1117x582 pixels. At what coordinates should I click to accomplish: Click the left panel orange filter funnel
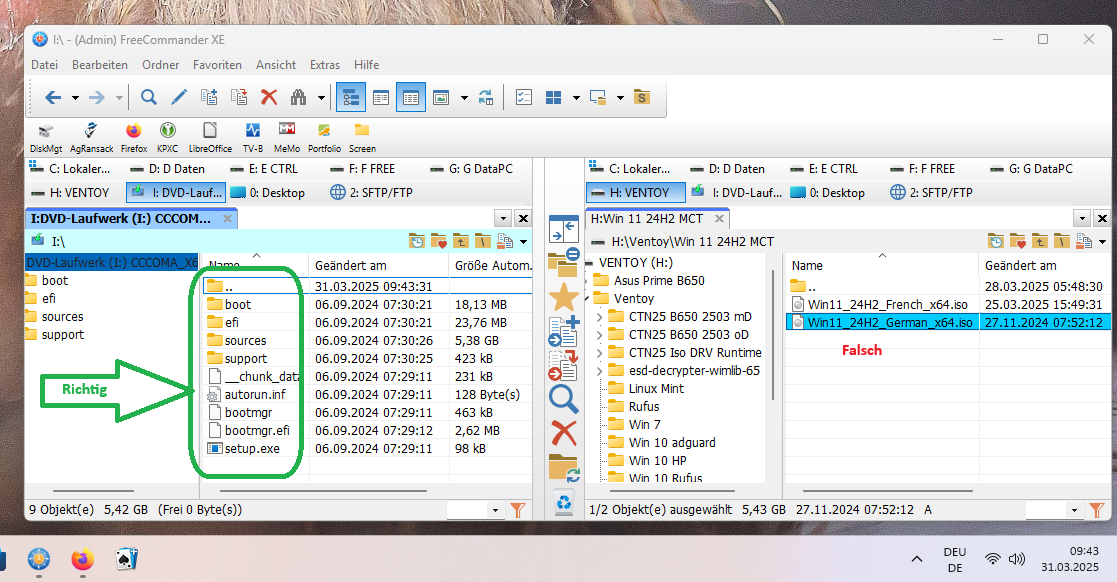click(x=518, y=510)
